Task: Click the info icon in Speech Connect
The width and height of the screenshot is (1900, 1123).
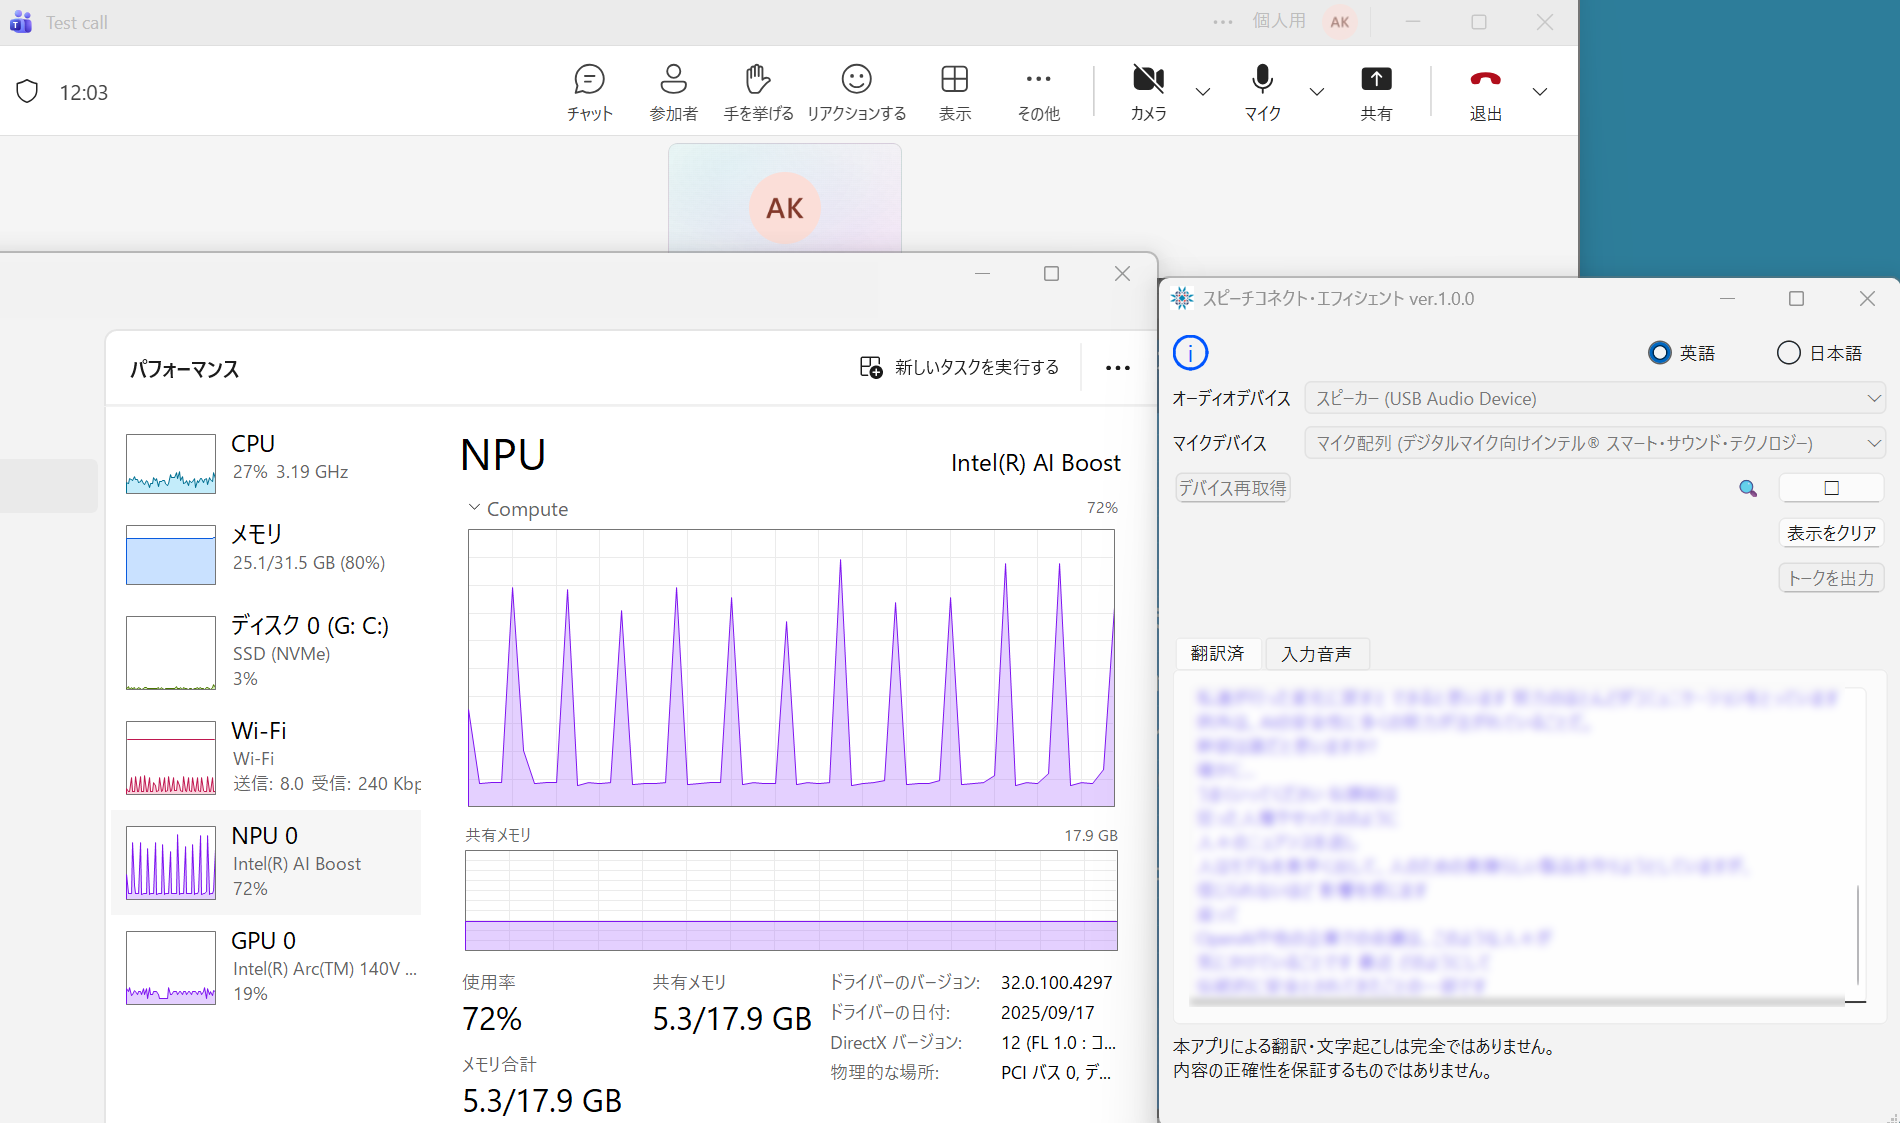Action: (1190, 353)
